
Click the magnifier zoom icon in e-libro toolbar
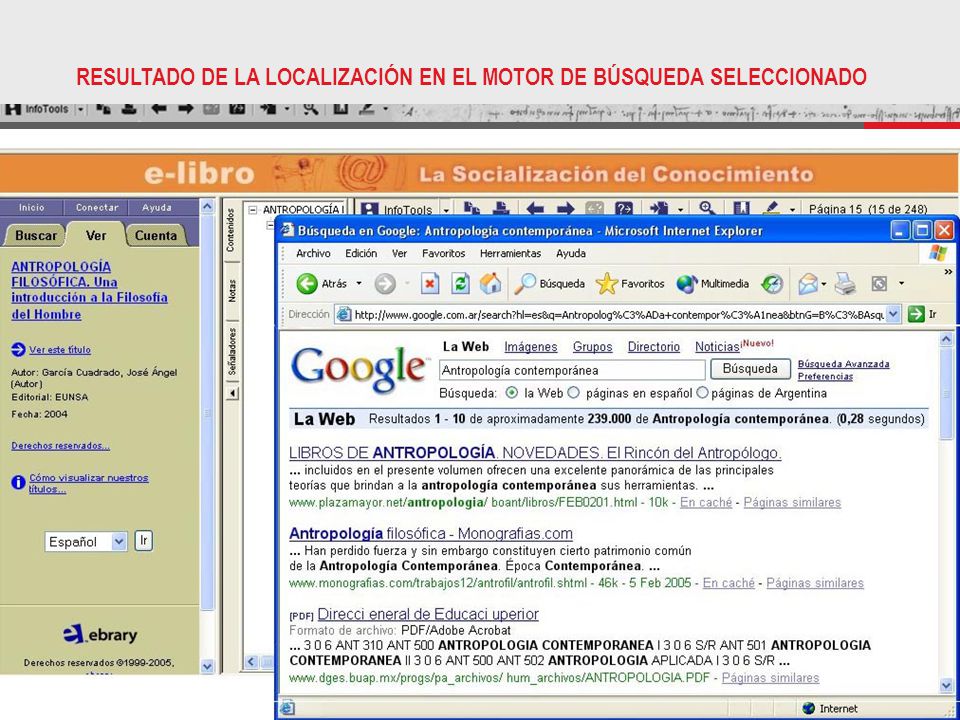707,208
